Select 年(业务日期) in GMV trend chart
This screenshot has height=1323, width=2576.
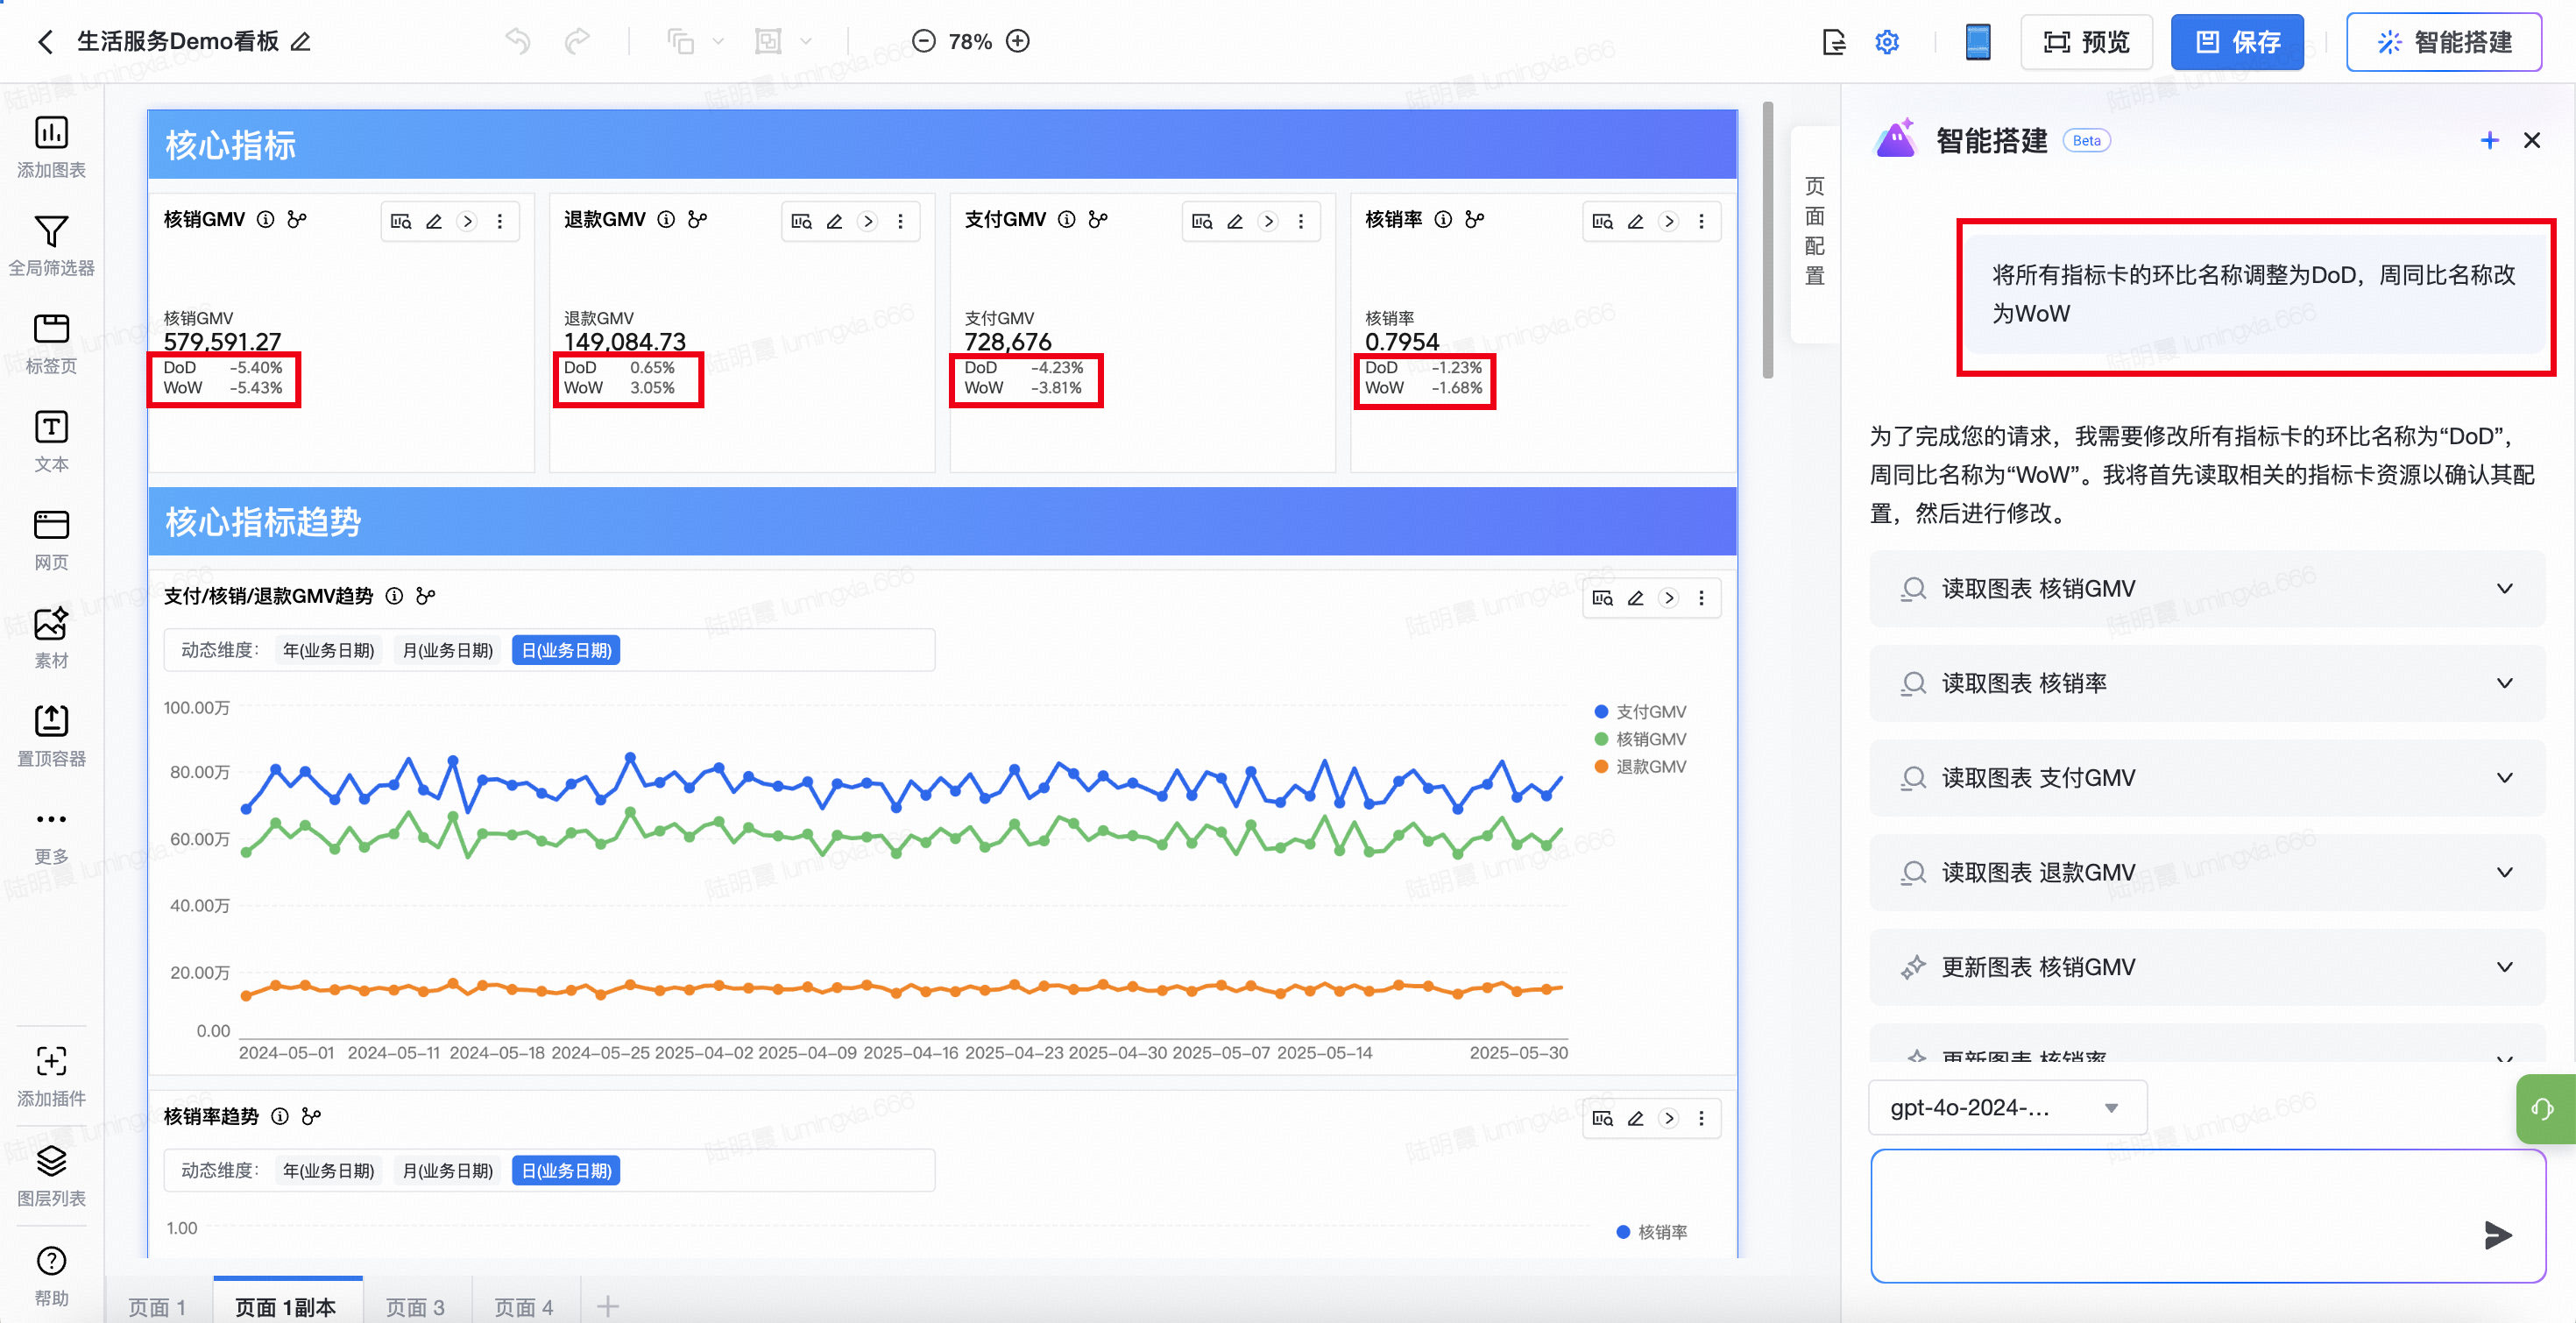point(328,650)
